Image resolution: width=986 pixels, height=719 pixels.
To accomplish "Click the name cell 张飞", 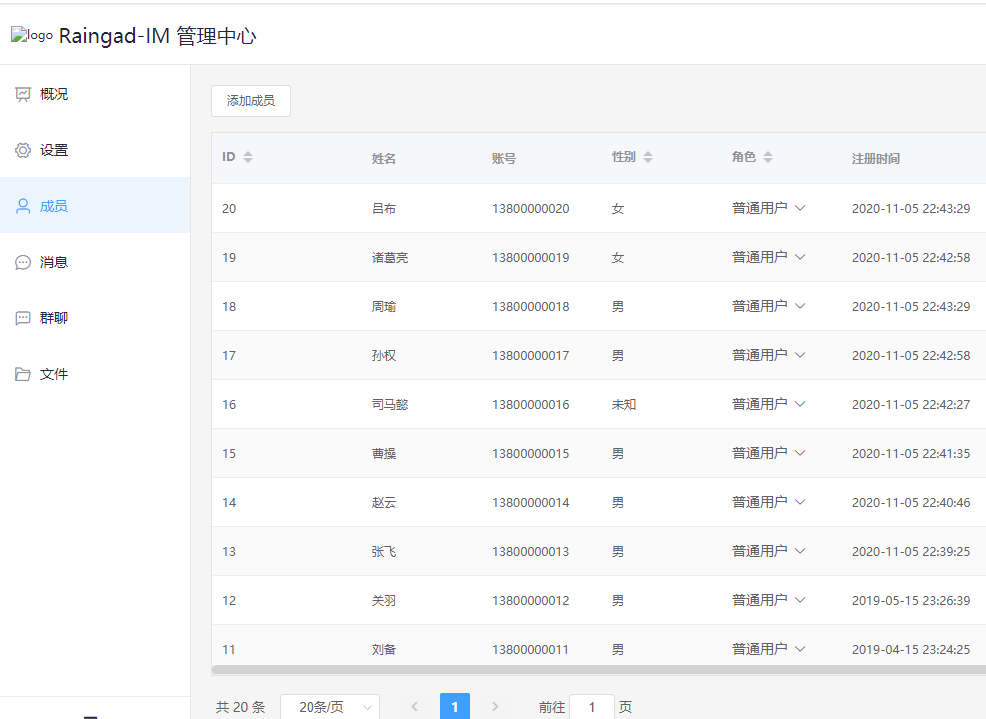I will point(384,552).
